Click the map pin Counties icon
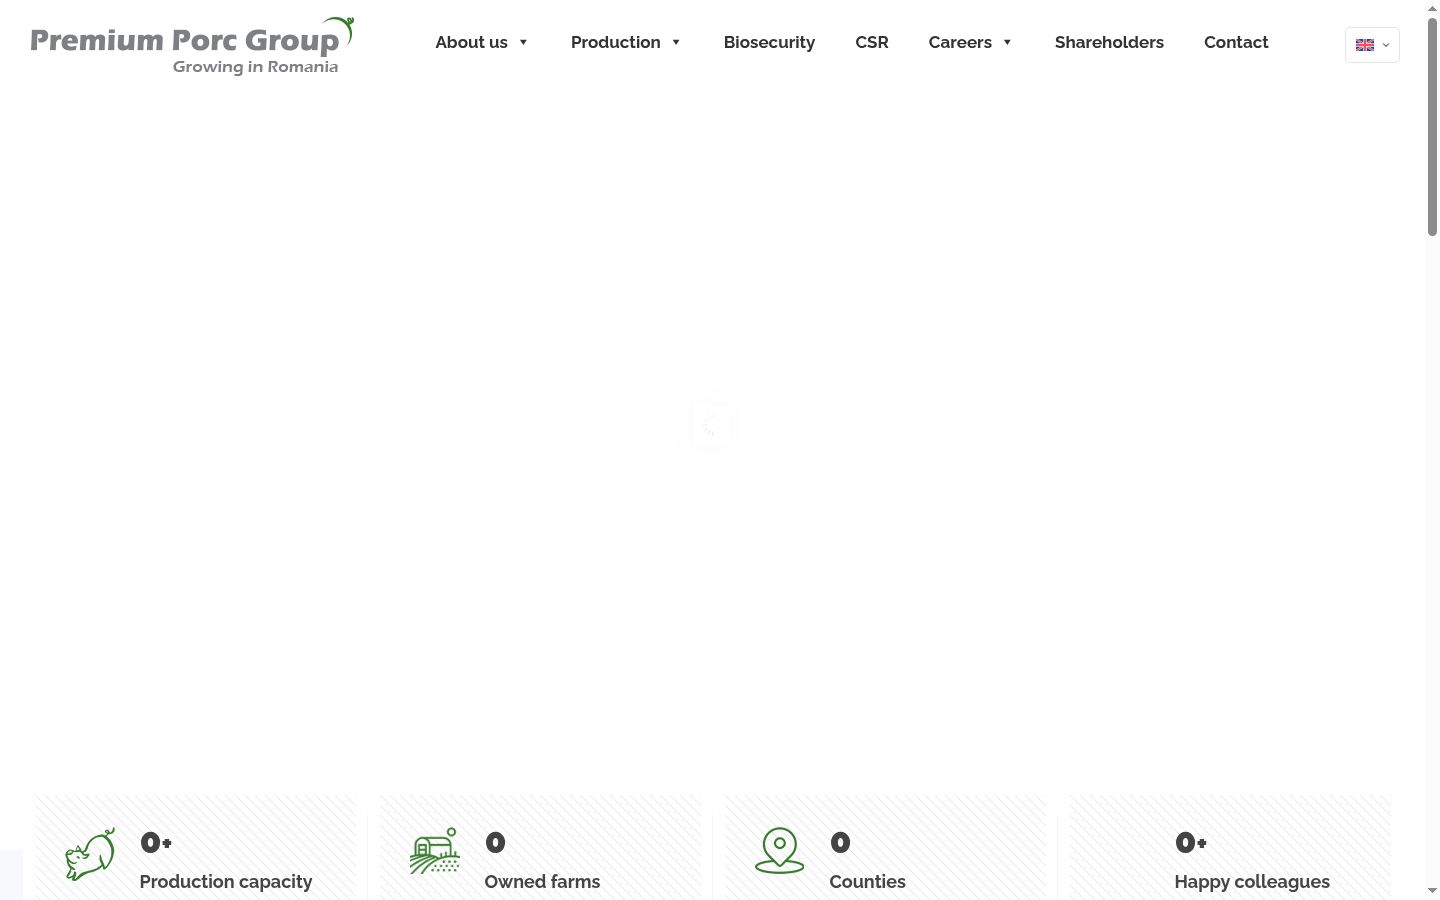The height and width of the screenshot is (900, 1440). (x=780, y=851)
